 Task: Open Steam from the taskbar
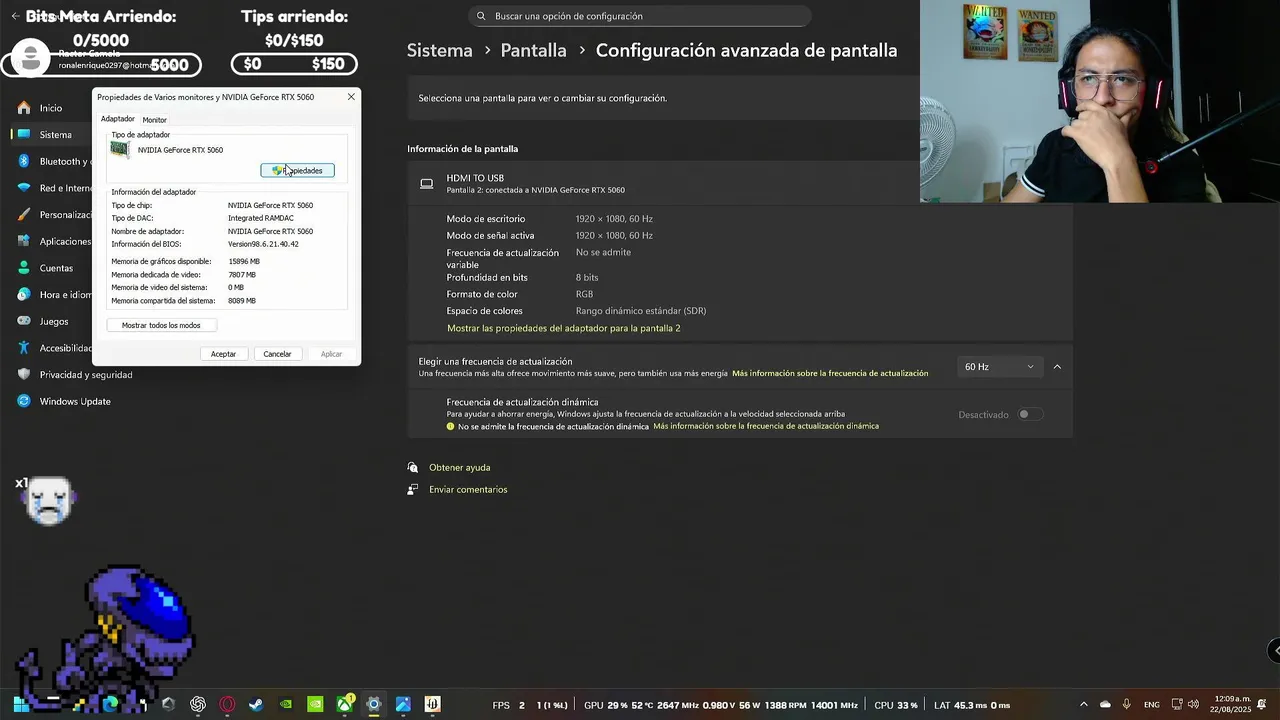tap(256, 705)
